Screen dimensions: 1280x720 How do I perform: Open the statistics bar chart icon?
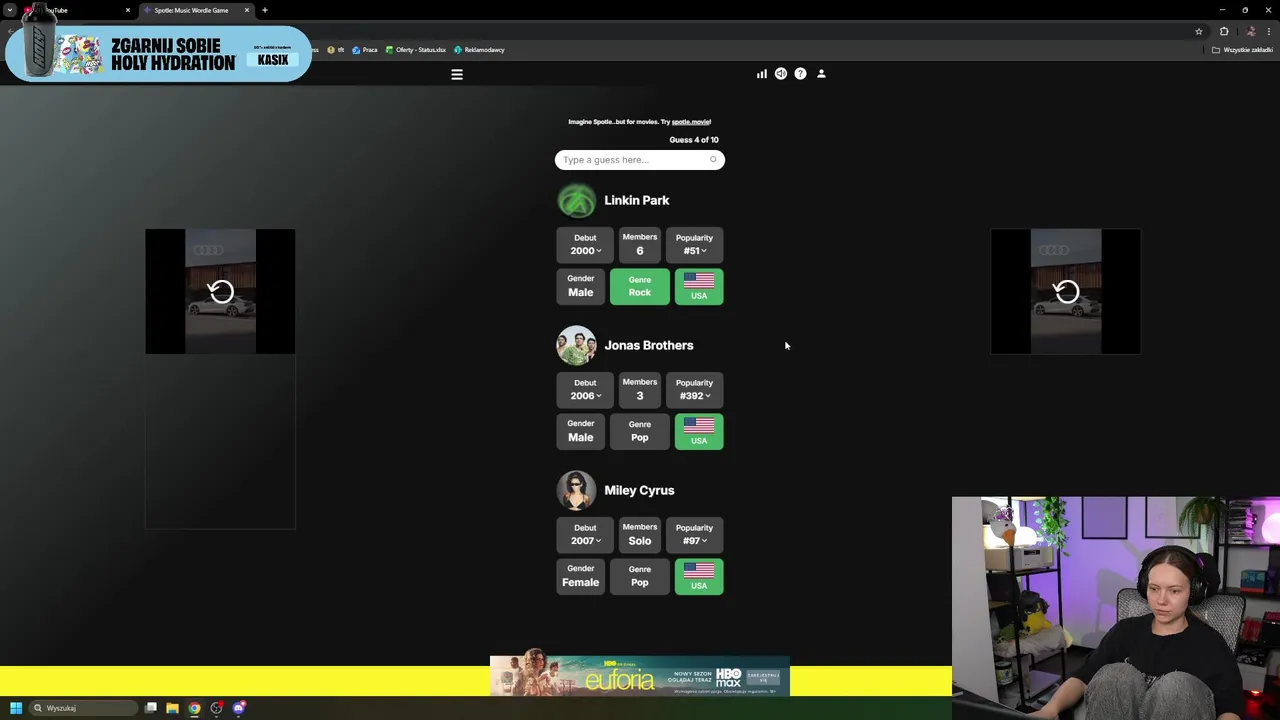pos(762,74)
